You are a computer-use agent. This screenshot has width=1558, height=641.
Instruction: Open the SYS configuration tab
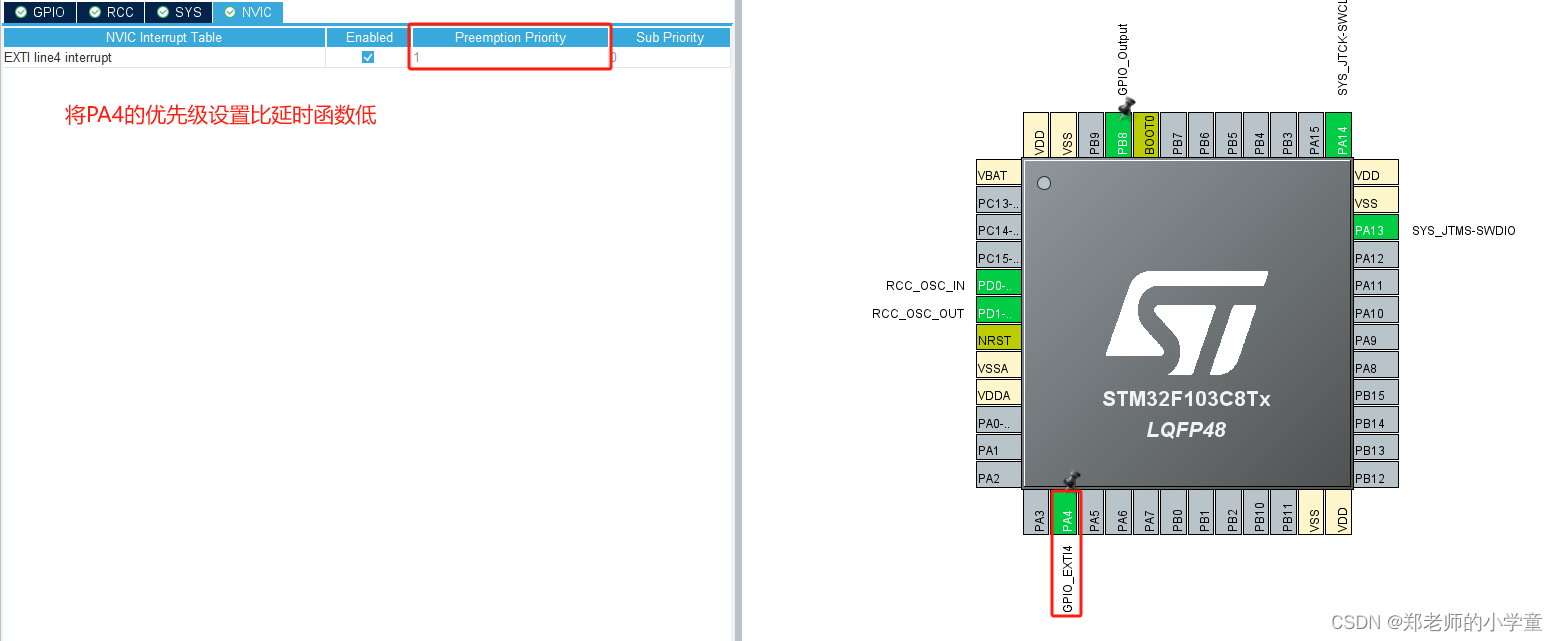pos(179,12)
